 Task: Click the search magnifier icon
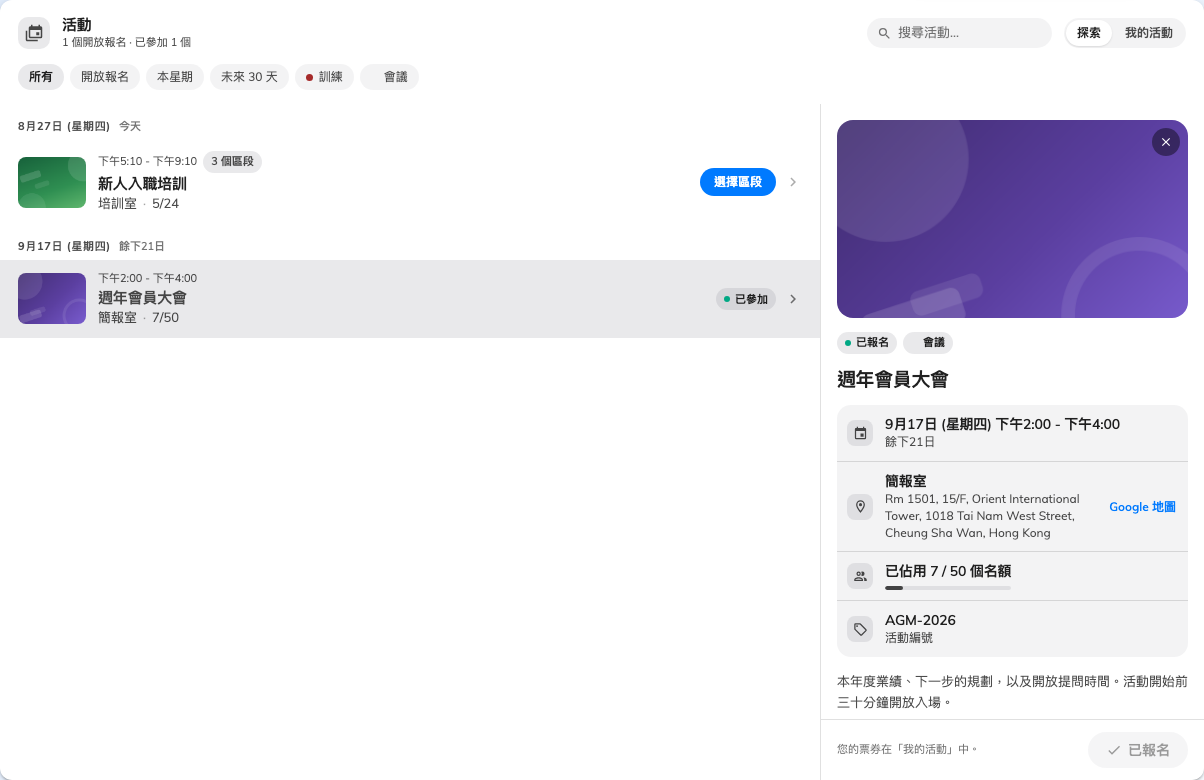pyautogui.click(x=884, y=33)
